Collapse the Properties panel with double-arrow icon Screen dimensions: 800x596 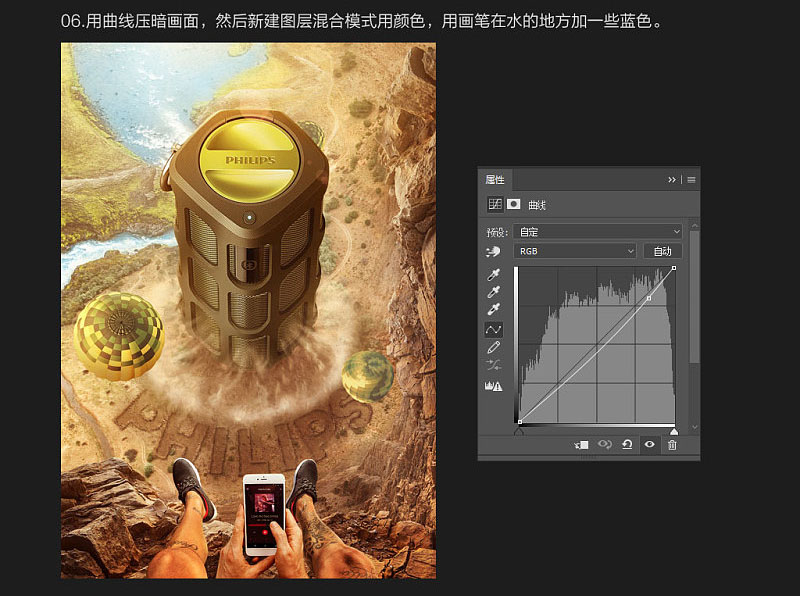tap(671, 180)
